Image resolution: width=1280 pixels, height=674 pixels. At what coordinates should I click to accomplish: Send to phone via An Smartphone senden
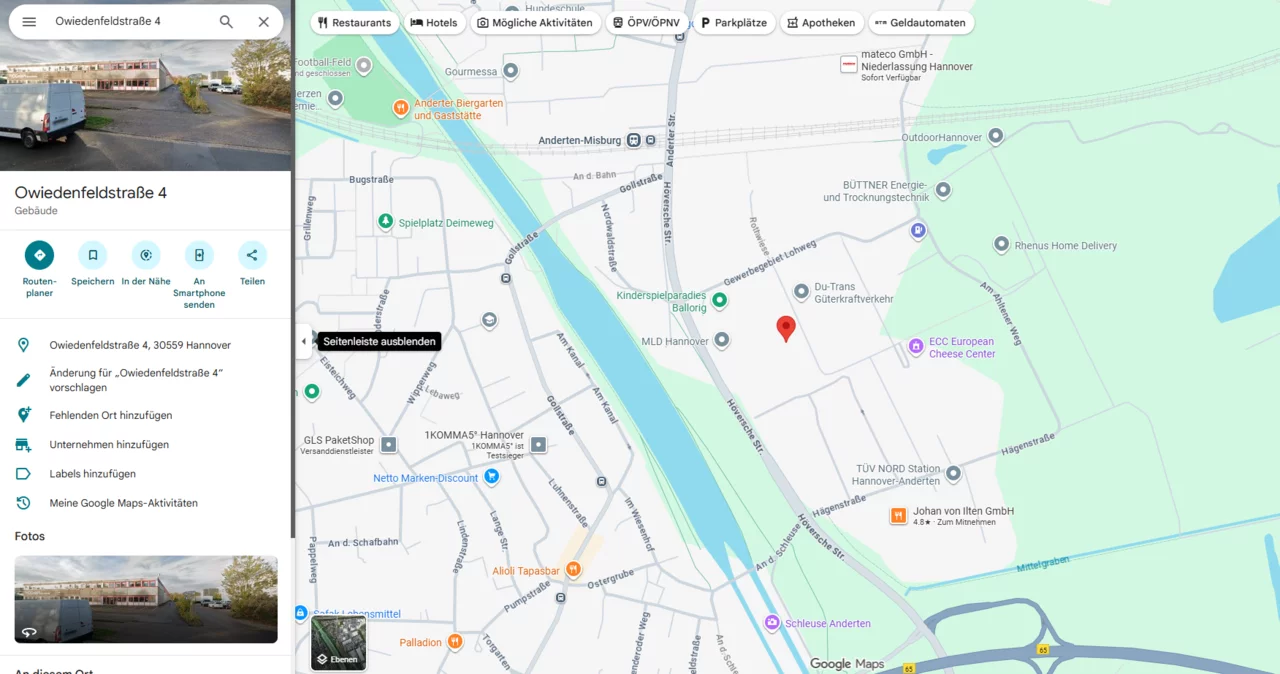tap(199, 274)
